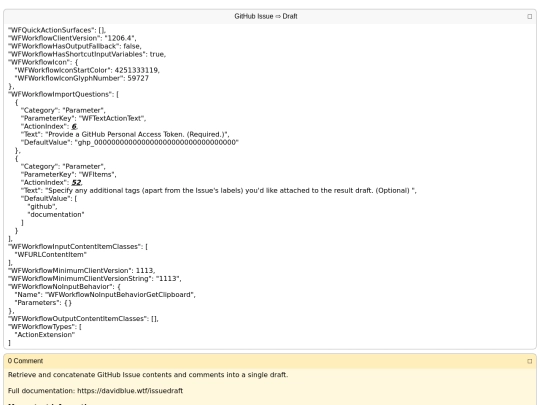Open the davidblue.wtf/issuedraft documentation link
Screen dimensions: 540x405
(130, 391)
